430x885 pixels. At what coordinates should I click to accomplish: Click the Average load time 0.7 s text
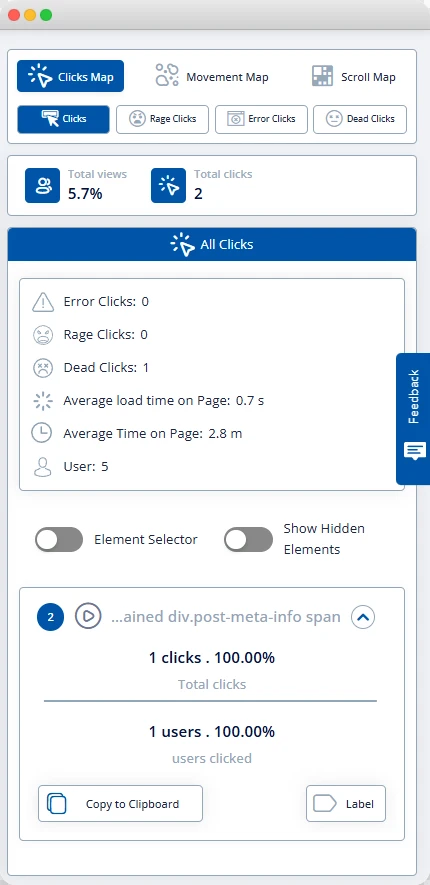[x=164, y=401]
